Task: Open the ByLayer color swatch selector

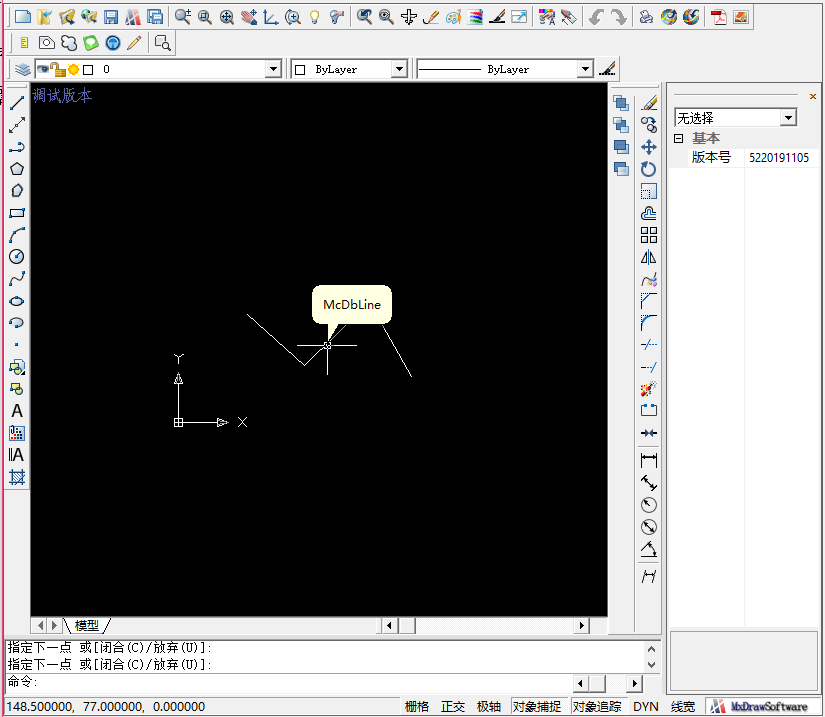Action: (x=399, y=70)
